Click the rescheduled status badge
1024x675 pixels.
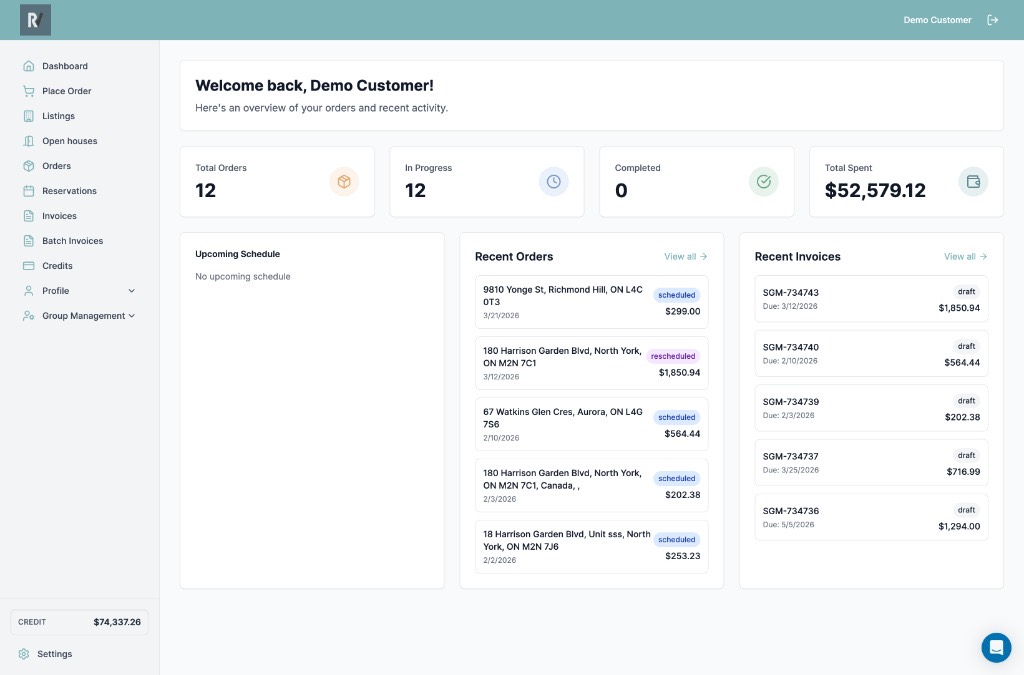point(673,356)
